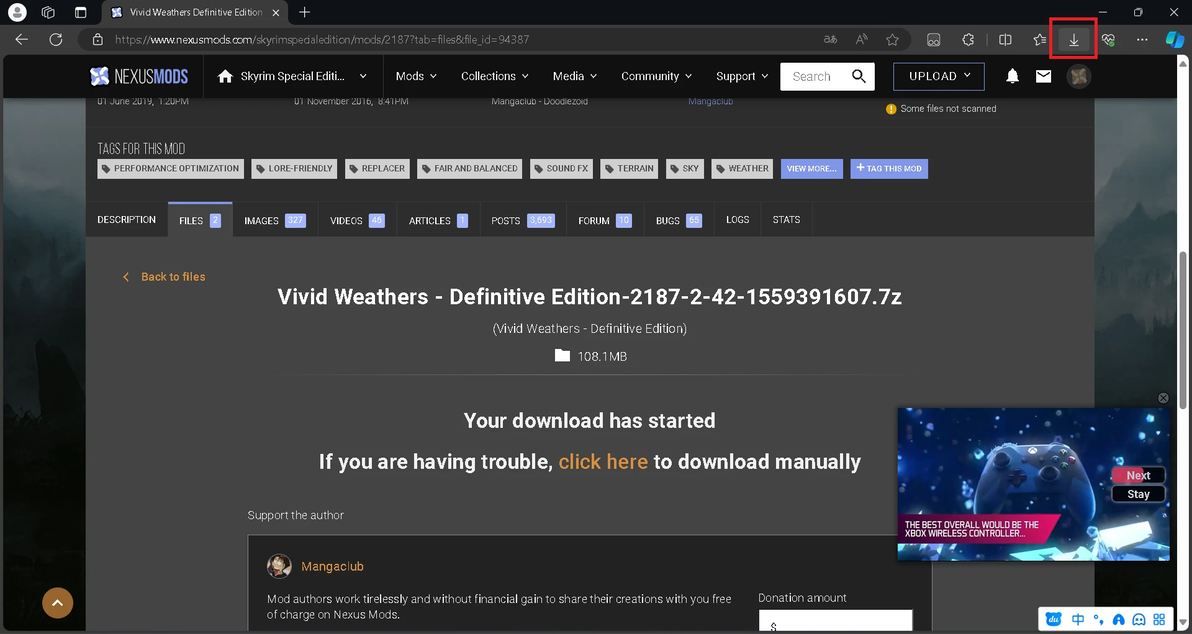Click the PERFORMANCE OPTIMIZATION tag
The height and width of the screenshot is (634, 1192).
[170, 169]
